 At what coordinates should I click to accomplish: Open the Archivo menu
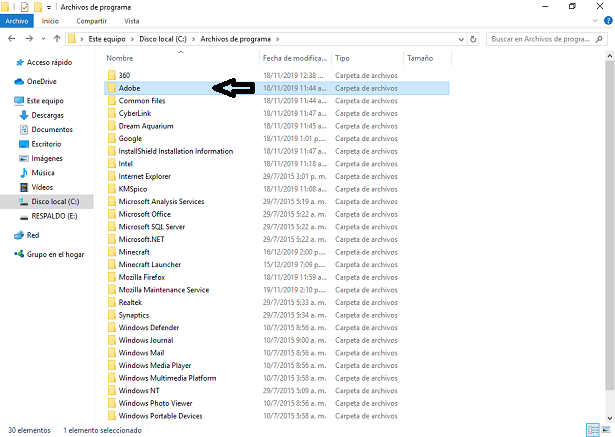pyautogui.click(x=16, y=21)
